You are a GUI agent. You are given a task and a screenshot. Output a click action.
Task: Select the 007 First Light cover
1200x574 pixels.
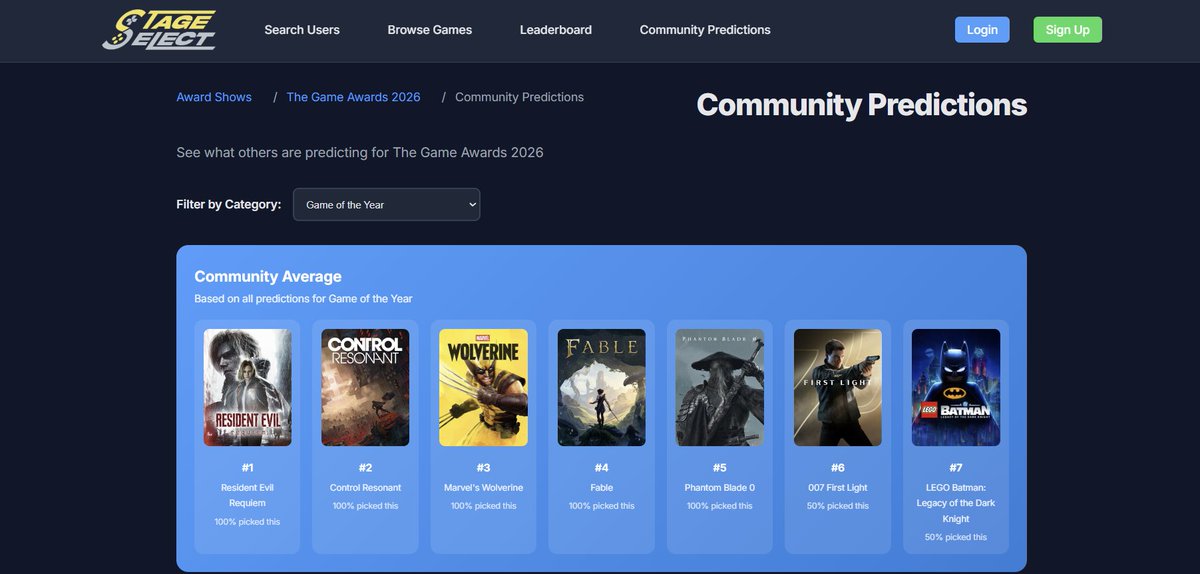(x=838, y=387)
